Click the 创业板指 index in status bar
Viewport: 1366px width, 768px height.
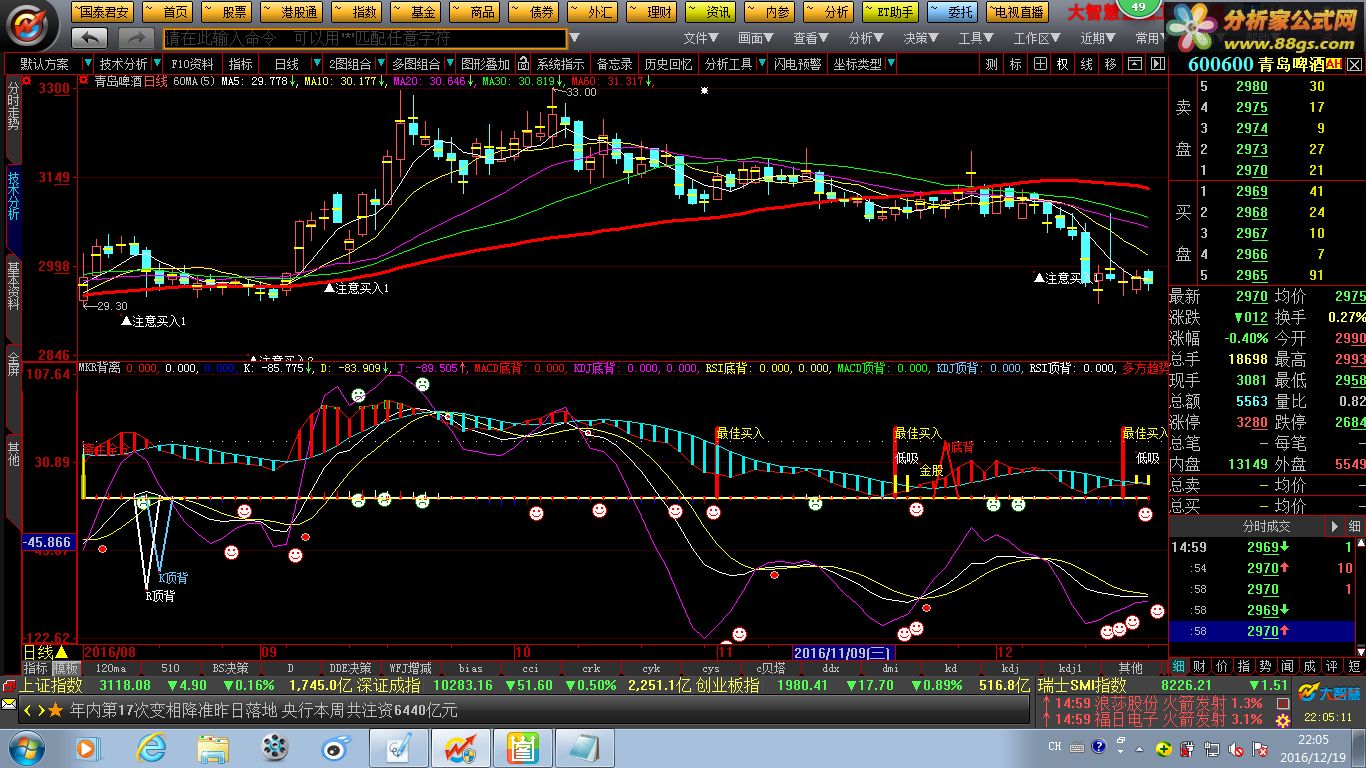(727, 685)
